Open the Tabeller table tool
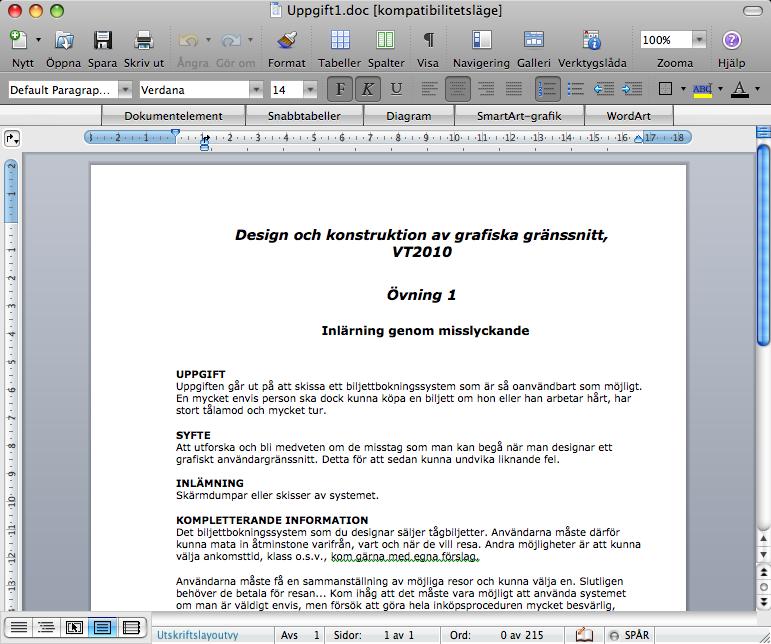Image resolution: width=771 pixels, height=644 pixels. pyautogui.click(x=340, y=40)
